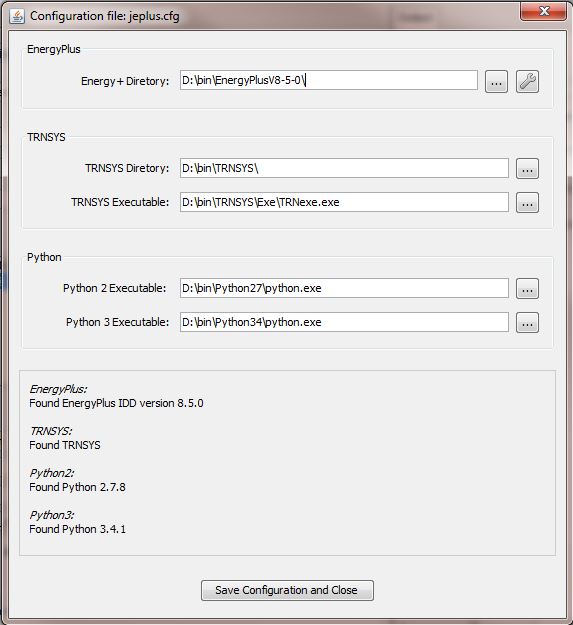Click the Found Python 2.7.8 status line
The width and height of the screenshot is (573, 625).
tap(77, 487)
